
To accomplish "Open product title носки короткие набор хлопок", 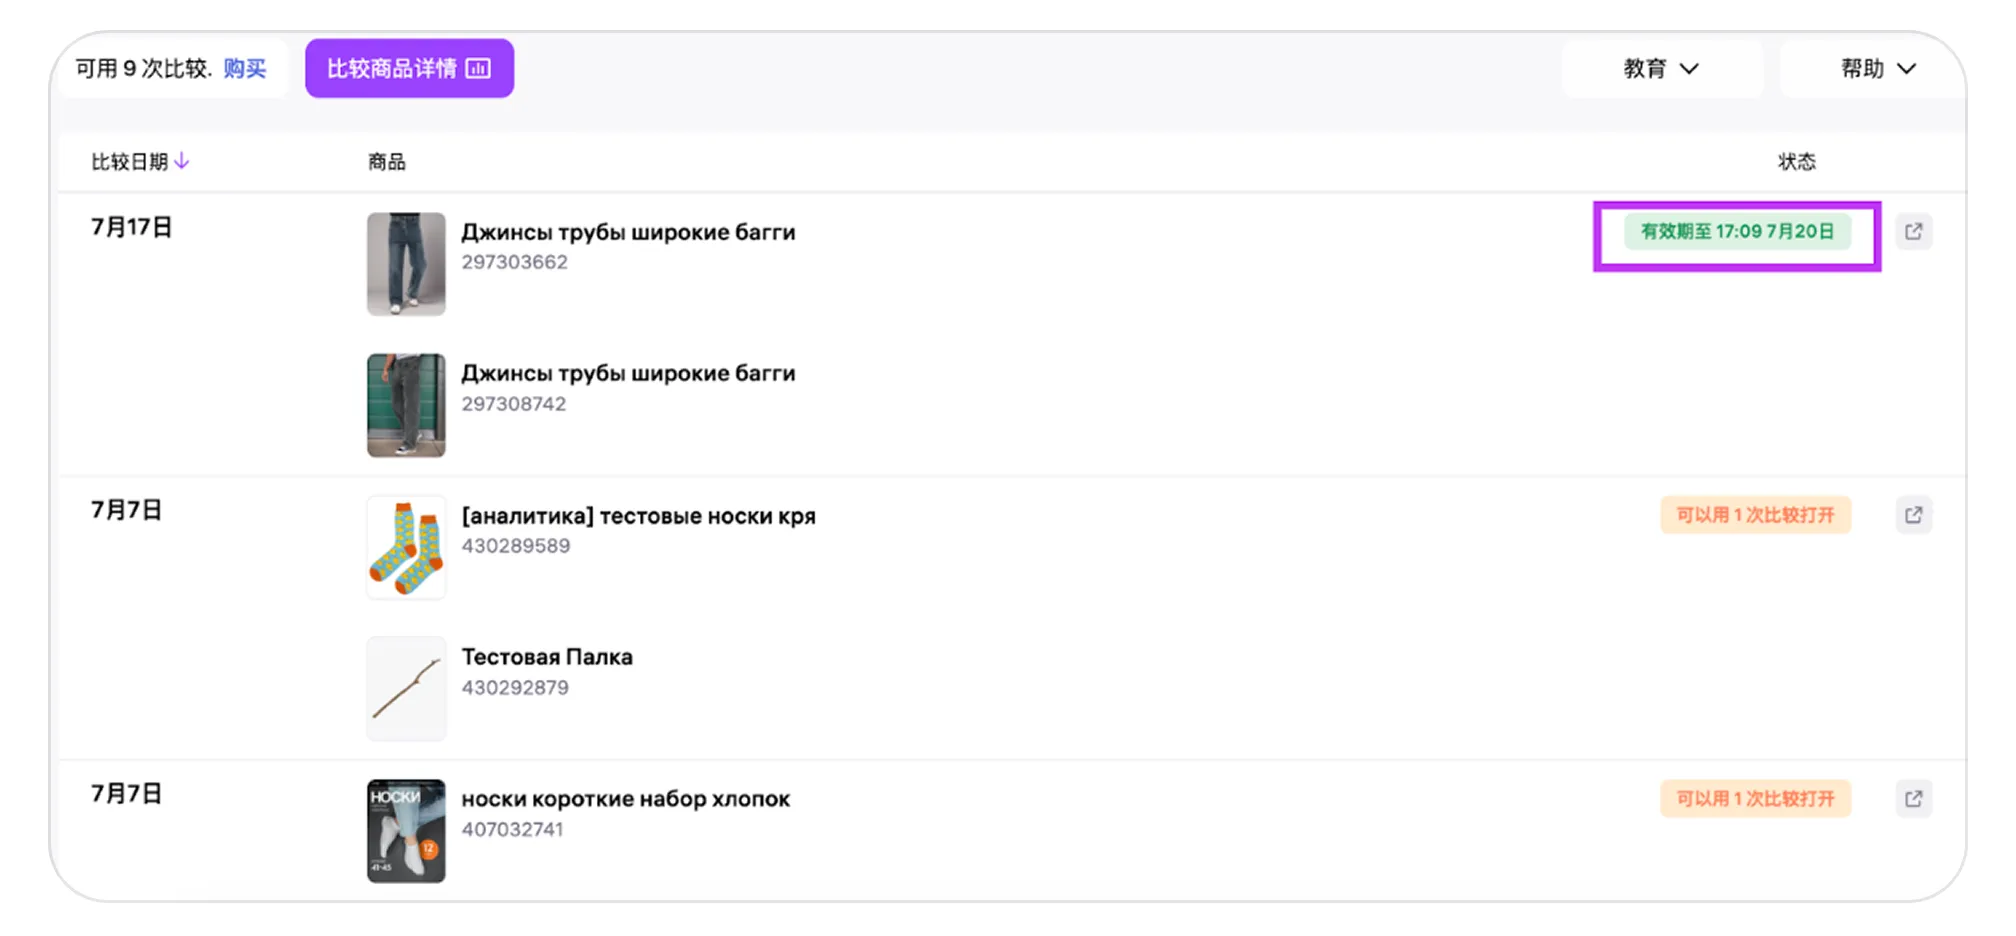I will point(625,799).
